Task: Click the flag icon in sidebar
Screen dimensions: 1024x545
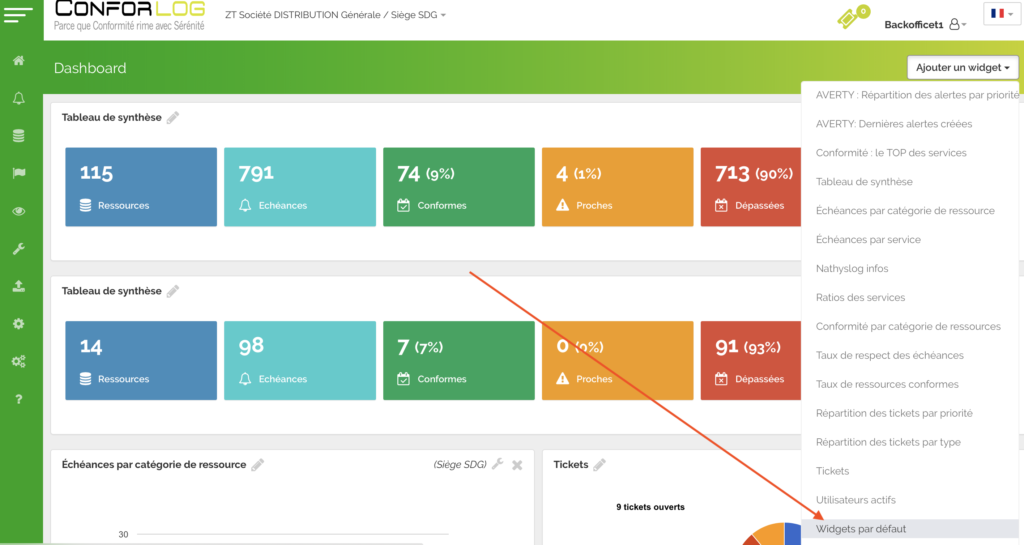Action: coord(18,173)
